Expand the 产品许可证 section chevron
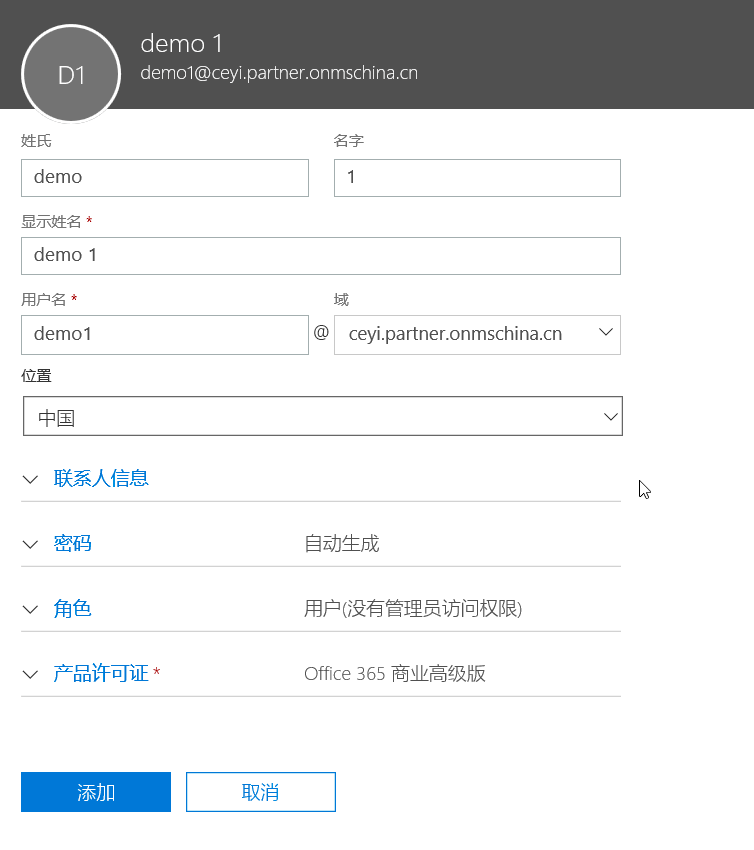Image resolution: width=754 pixels, height=850 pixels. pos(30,674)
